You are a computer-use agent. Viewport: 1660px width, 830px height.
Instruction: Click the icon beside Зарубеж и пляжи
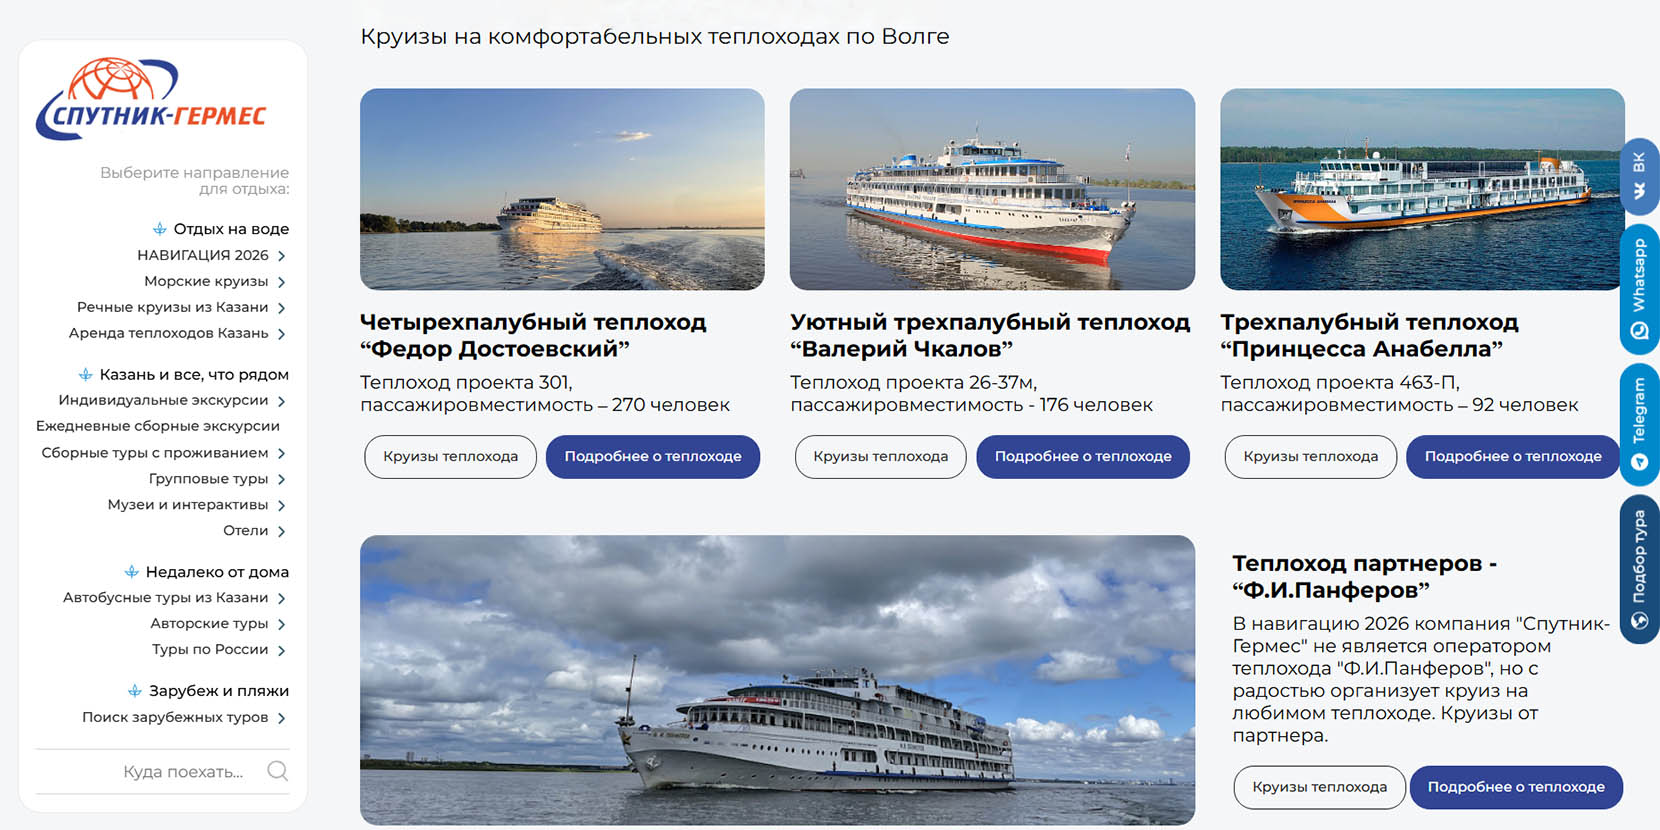(135, 691)
